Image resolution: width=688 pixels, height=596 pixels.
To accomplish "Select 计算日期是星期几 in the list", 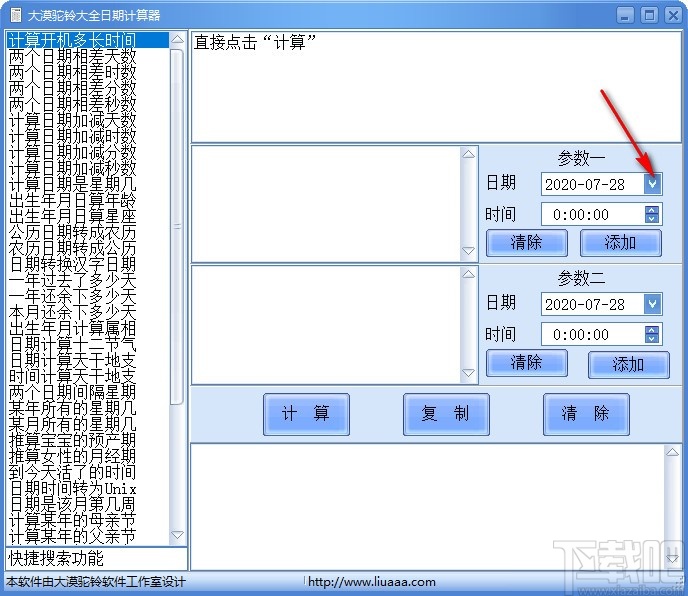I will point(87,184).
